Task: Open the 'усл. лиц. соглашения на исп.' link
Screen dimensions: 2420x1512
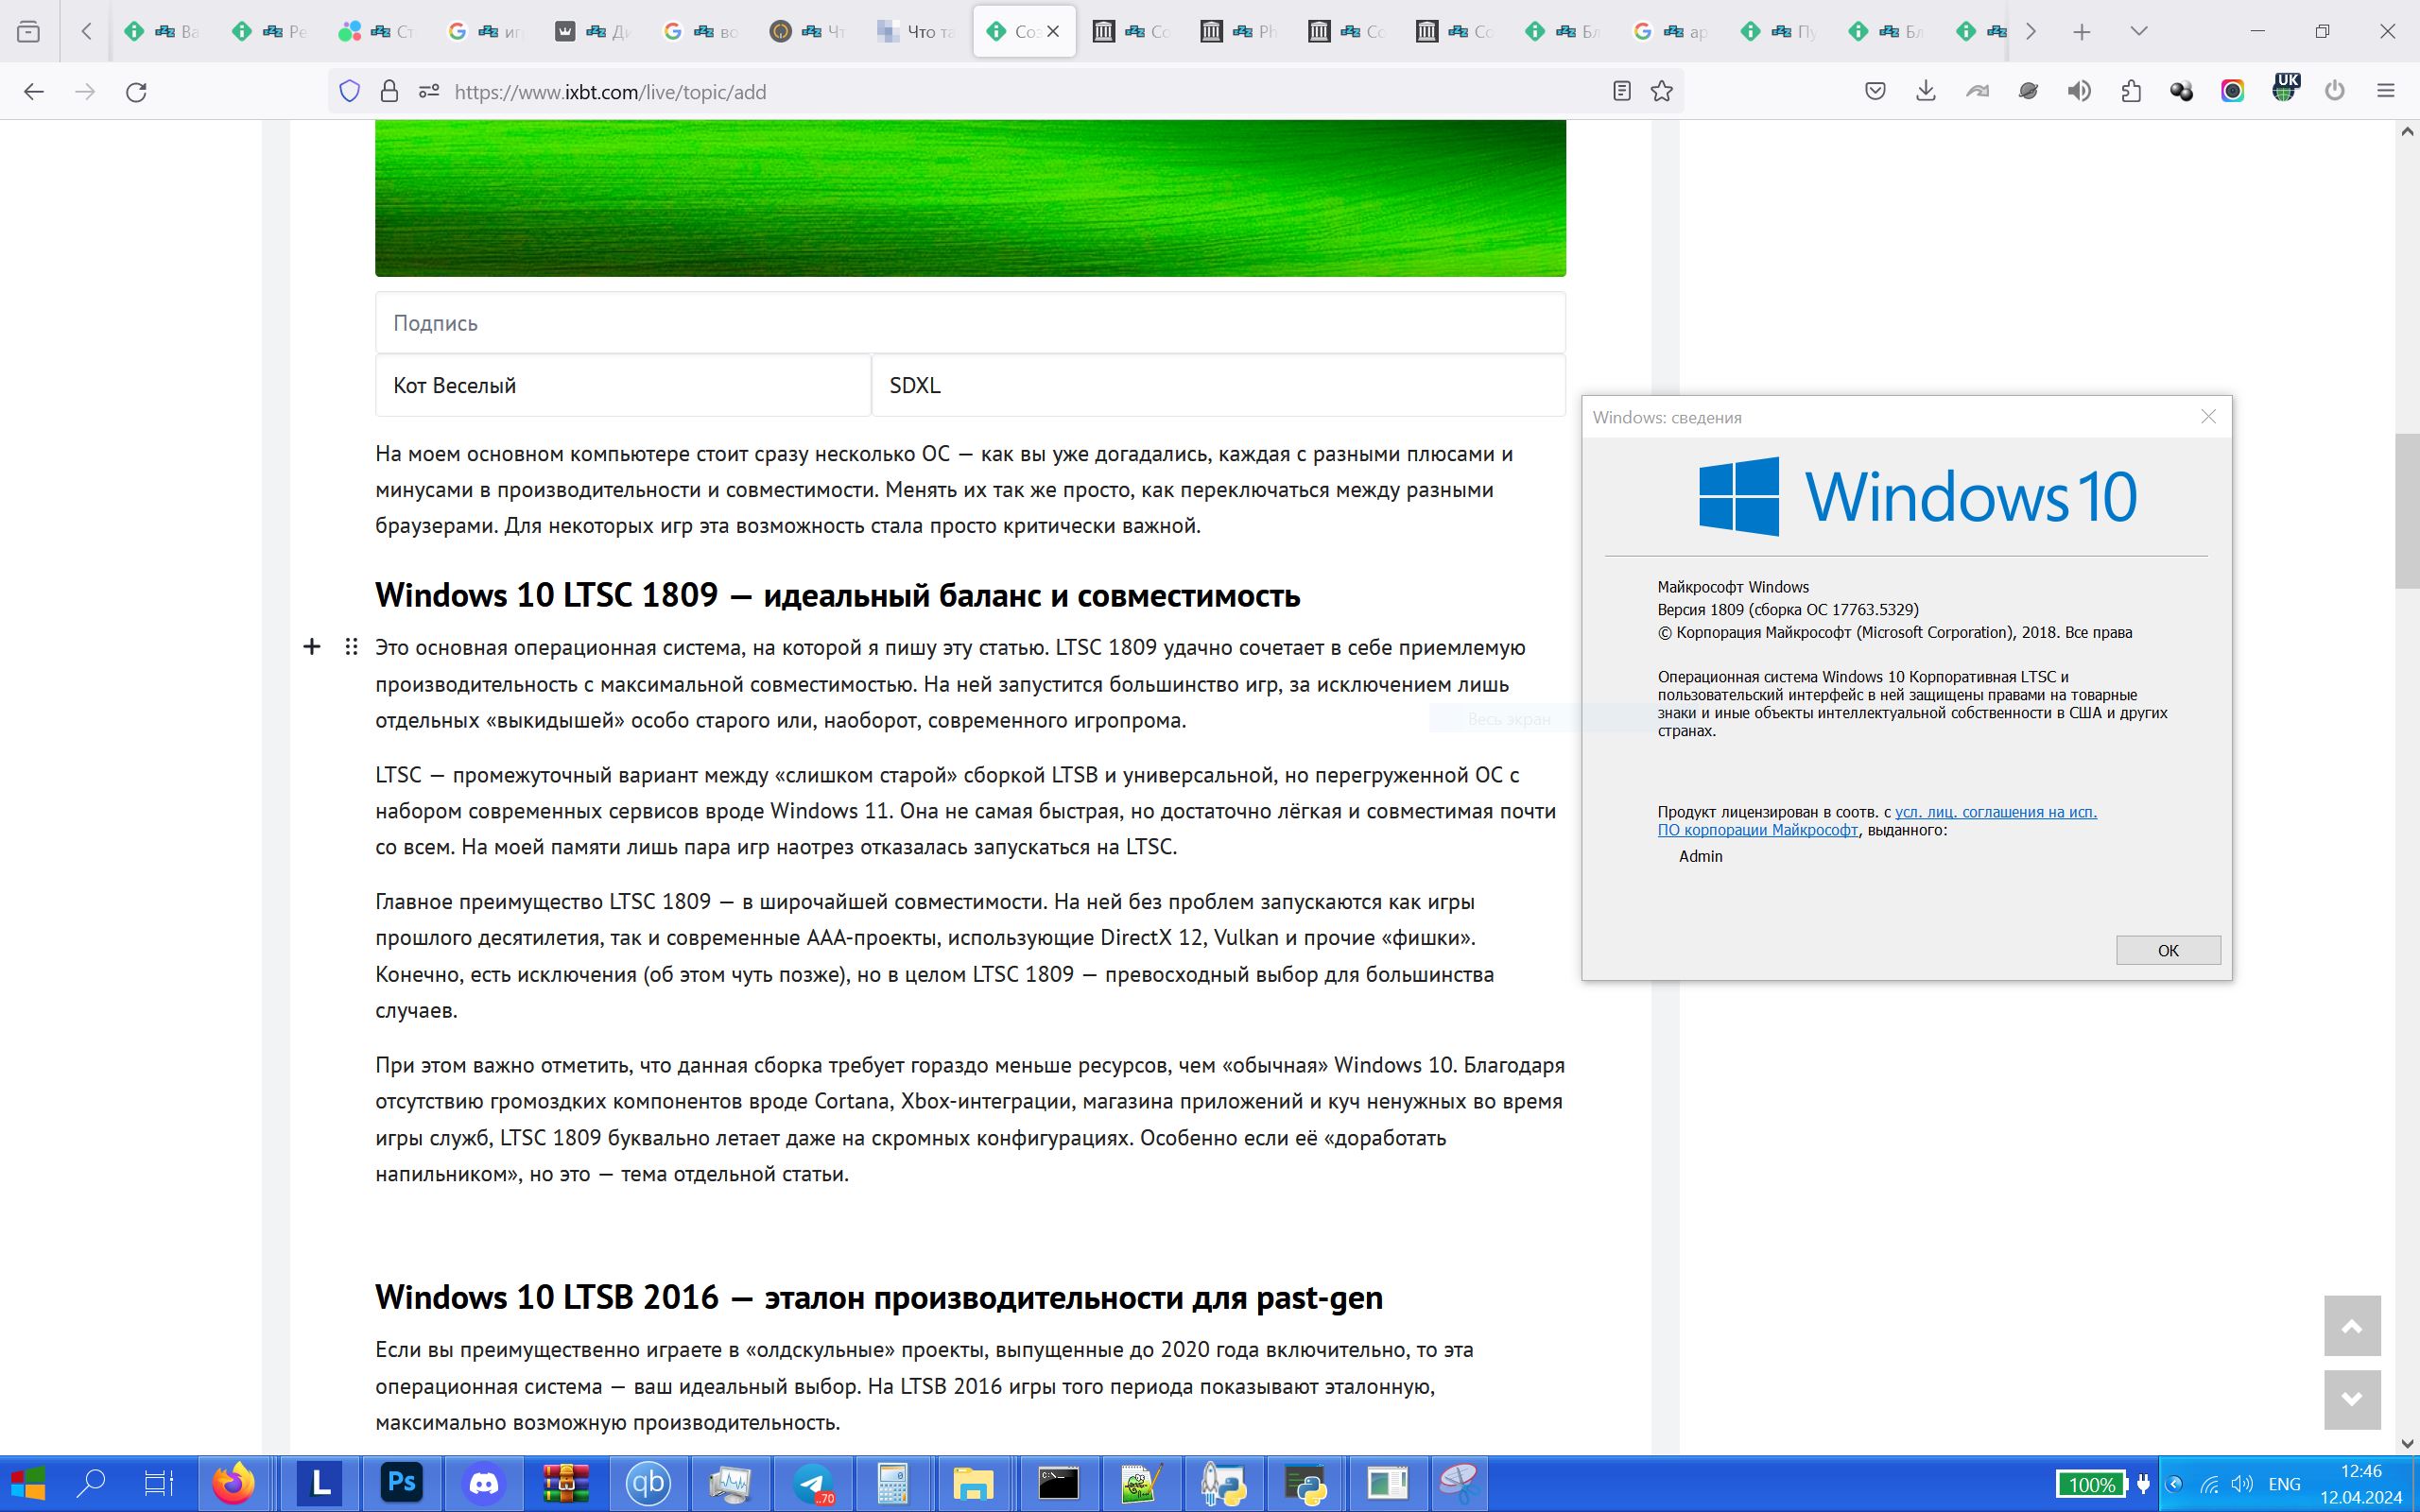Action: 1995,812
